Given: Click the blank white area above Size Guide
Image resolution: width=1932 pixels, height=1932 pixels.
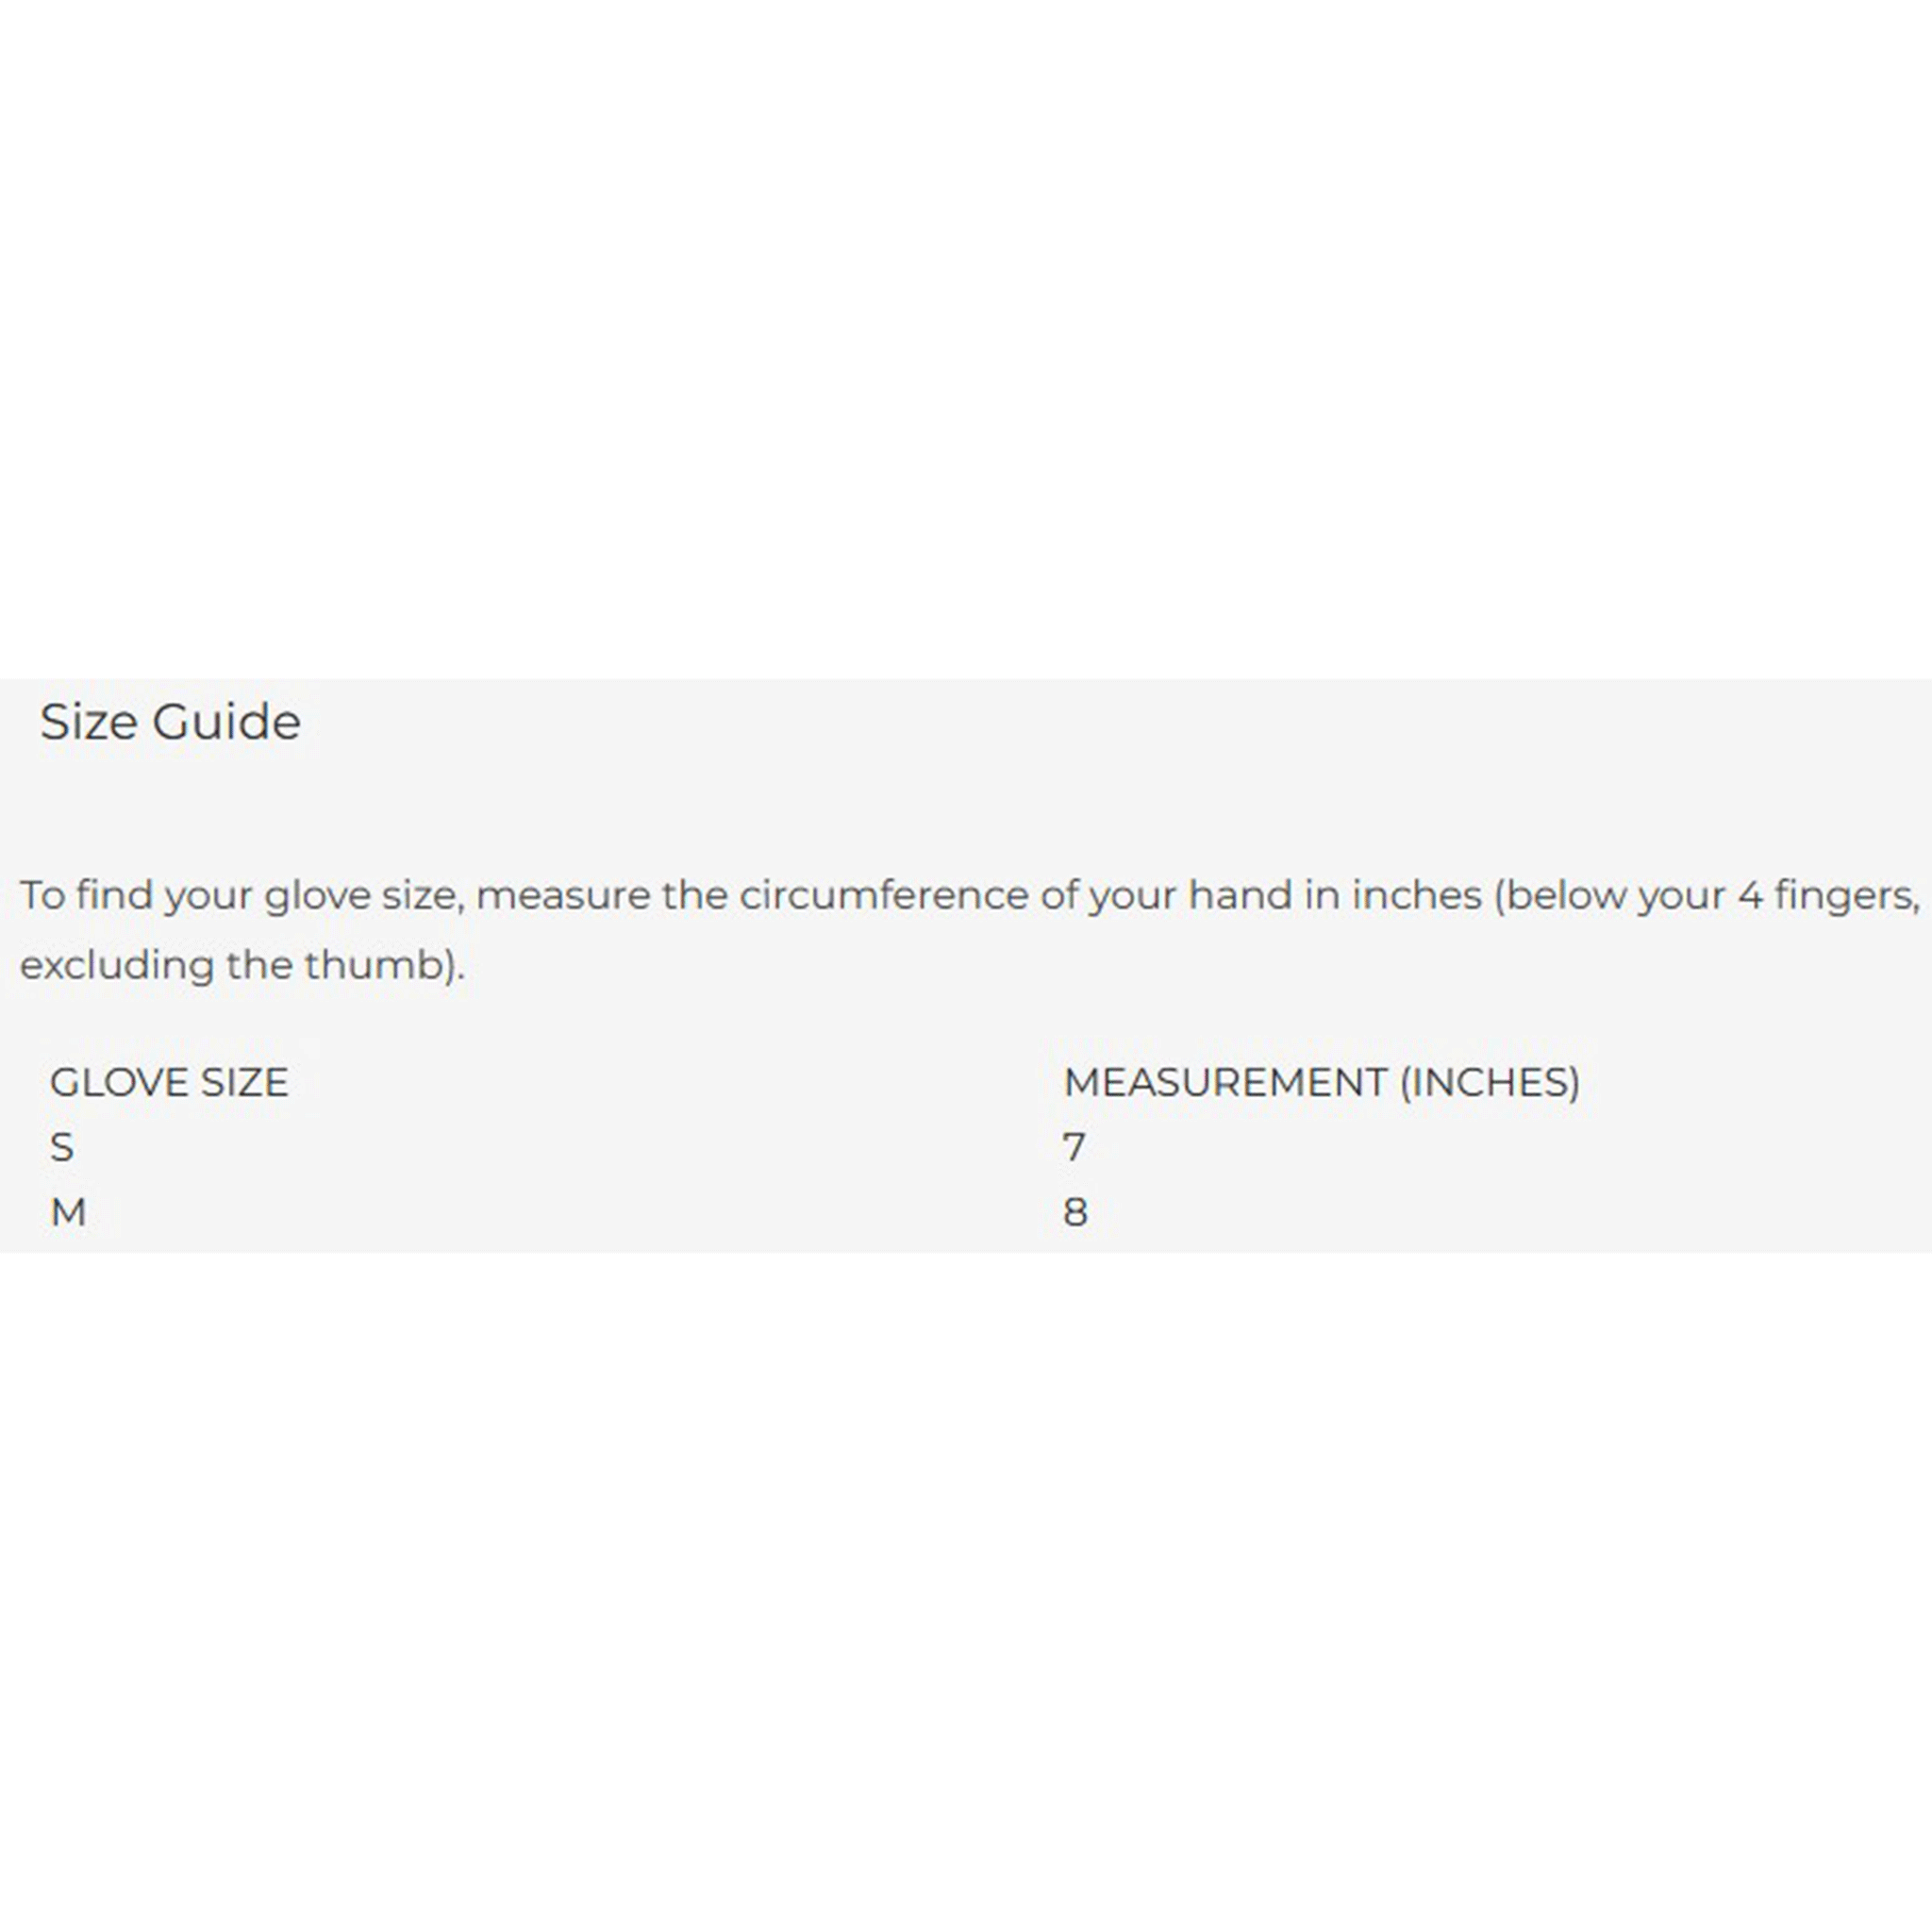Looking at the screenshot, I should click(966, 340).
